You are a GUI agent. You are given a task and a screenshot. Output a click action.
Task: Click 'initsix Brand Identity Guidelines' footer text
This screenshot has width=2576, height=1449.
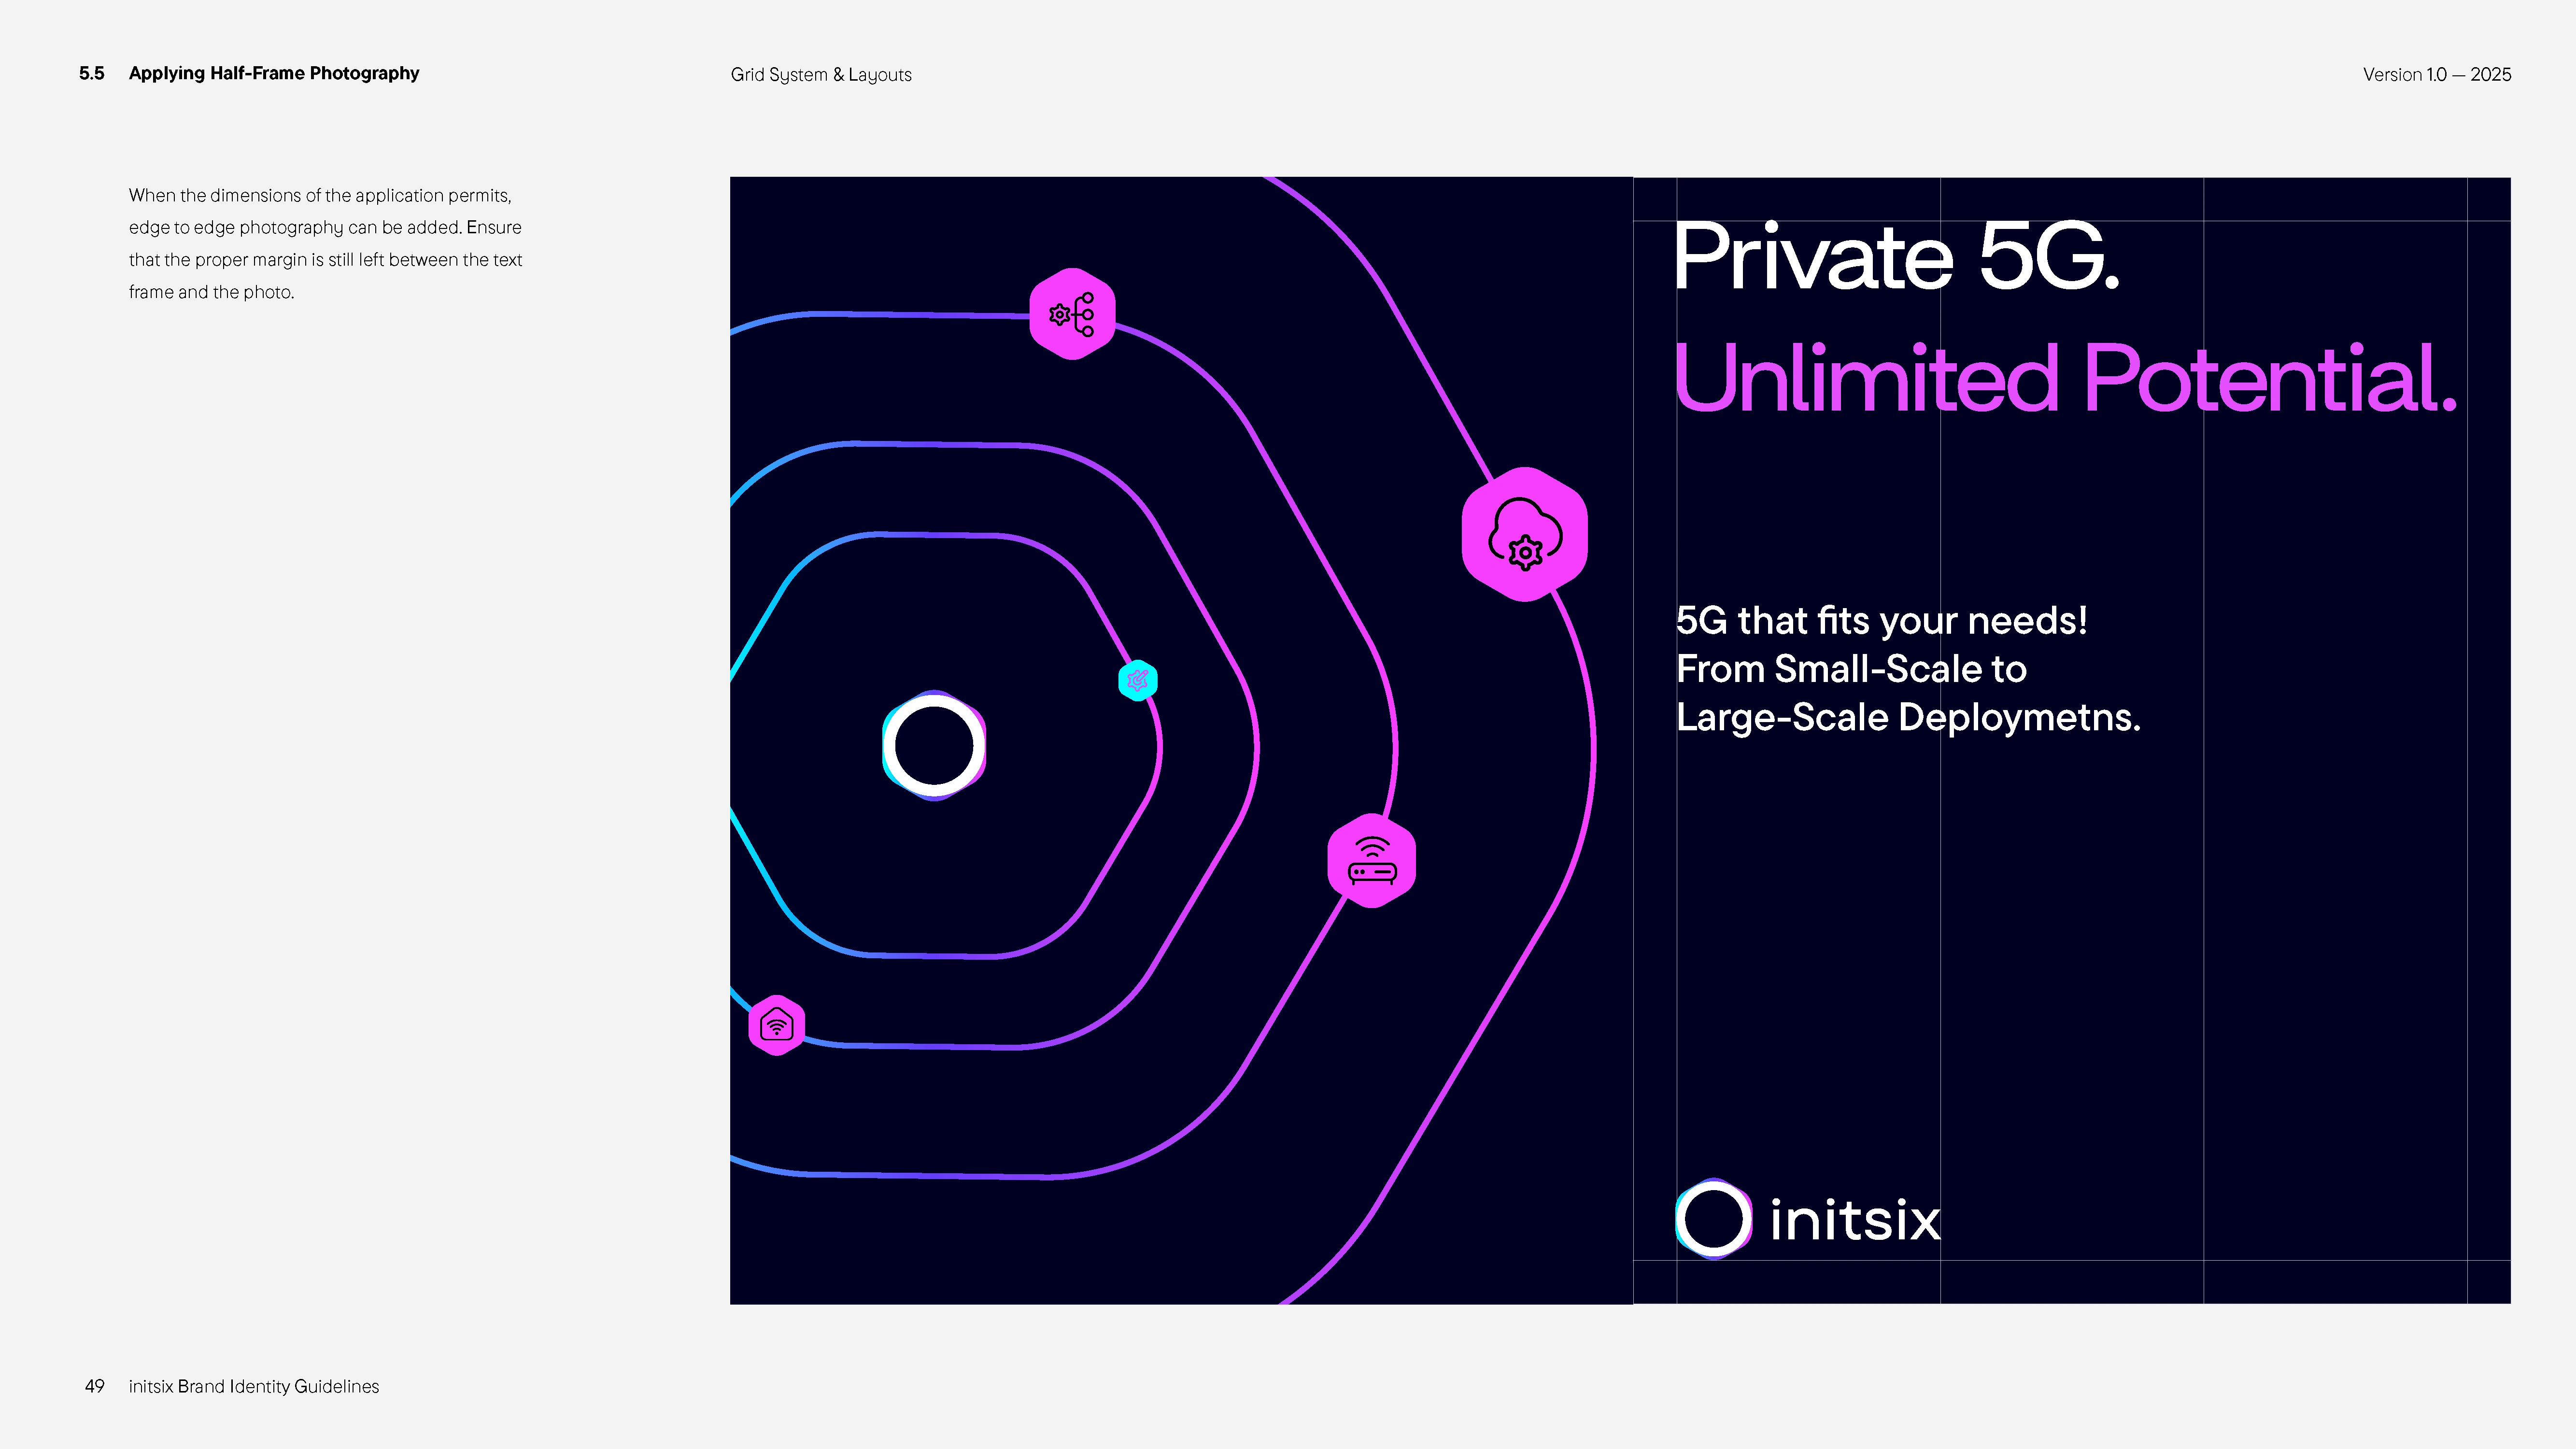[x=254, y=1386]
